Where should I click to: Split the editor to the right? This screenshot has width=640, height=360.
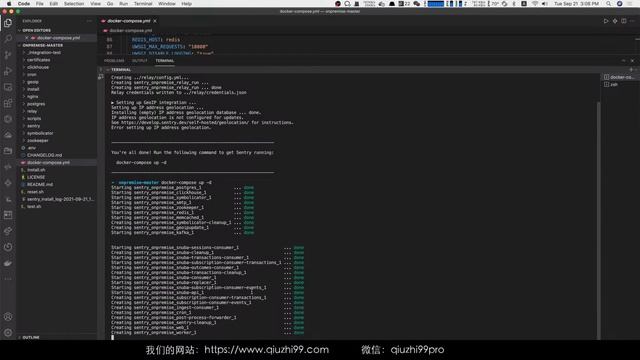click(x=624, y=21)
